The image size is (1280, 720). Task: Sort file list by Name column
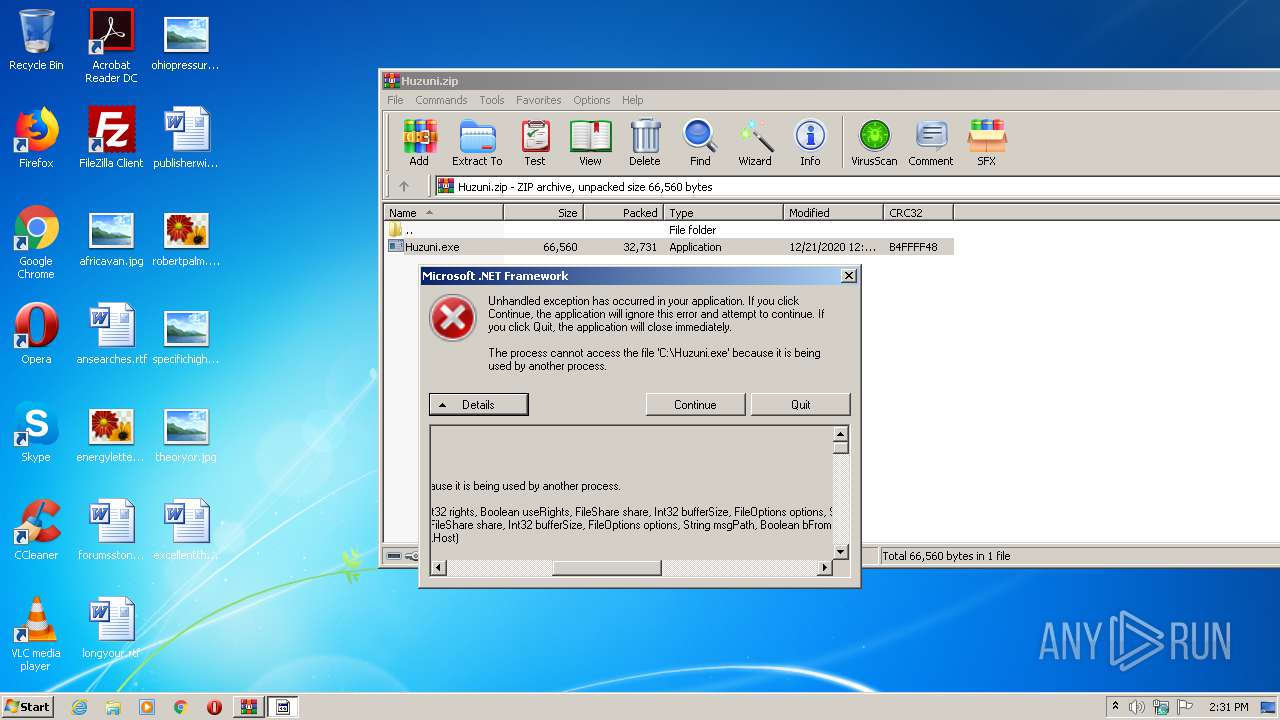444,212
